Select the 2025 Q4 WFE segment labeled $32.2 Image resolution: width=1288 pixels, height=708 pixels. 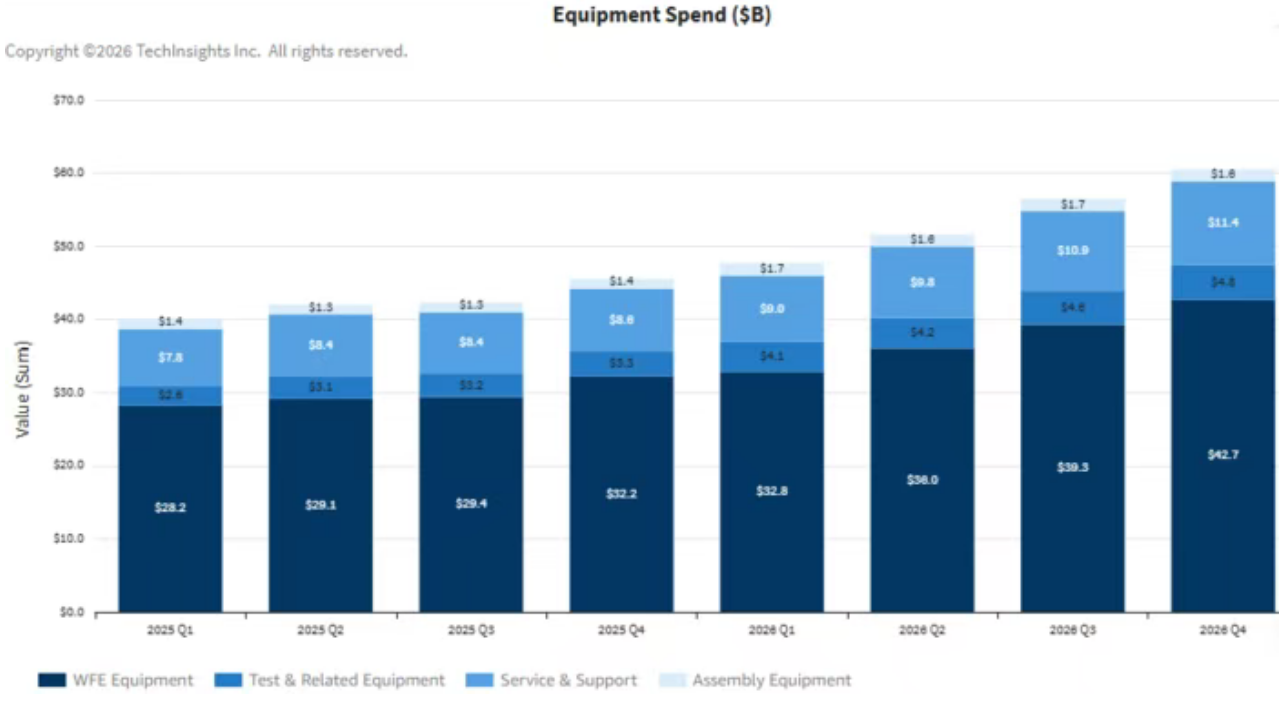pyautogui.click(x=622, y=494)
